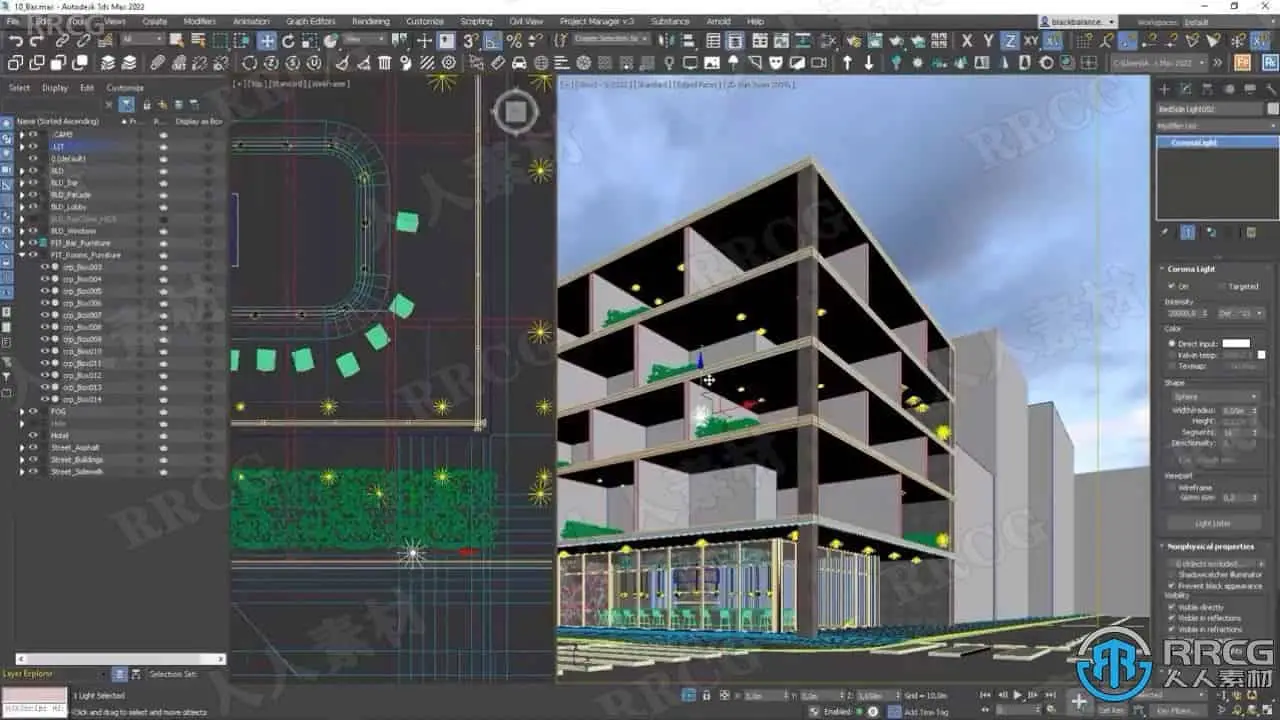Click the up arrow toolbar icon
Image resolution: width=1280 pixels, height=720 pixels.
(847, 63)
